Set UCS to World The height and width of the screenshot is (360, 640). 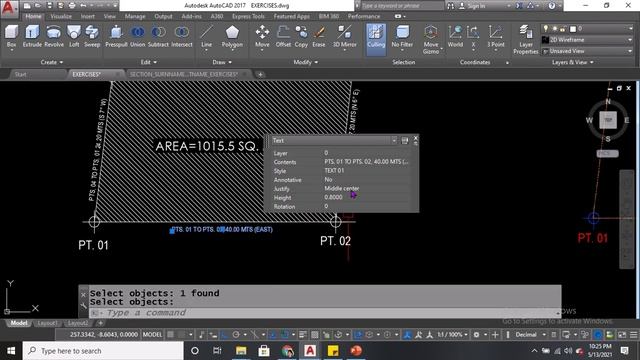pos(455,36)
